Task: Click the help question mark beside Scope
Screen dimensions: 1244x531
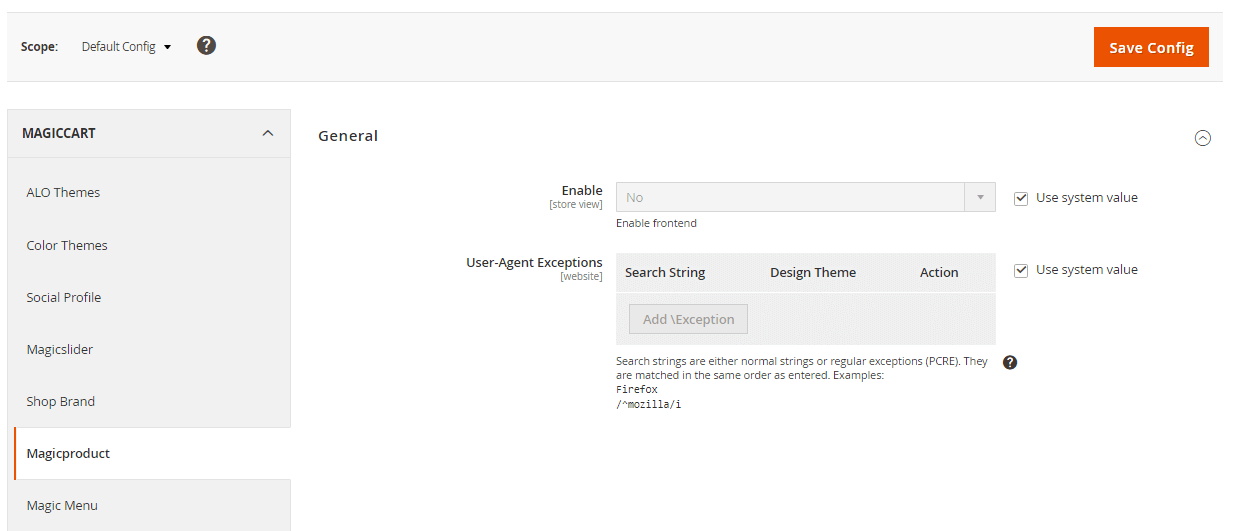Action: tap(206, 46)
